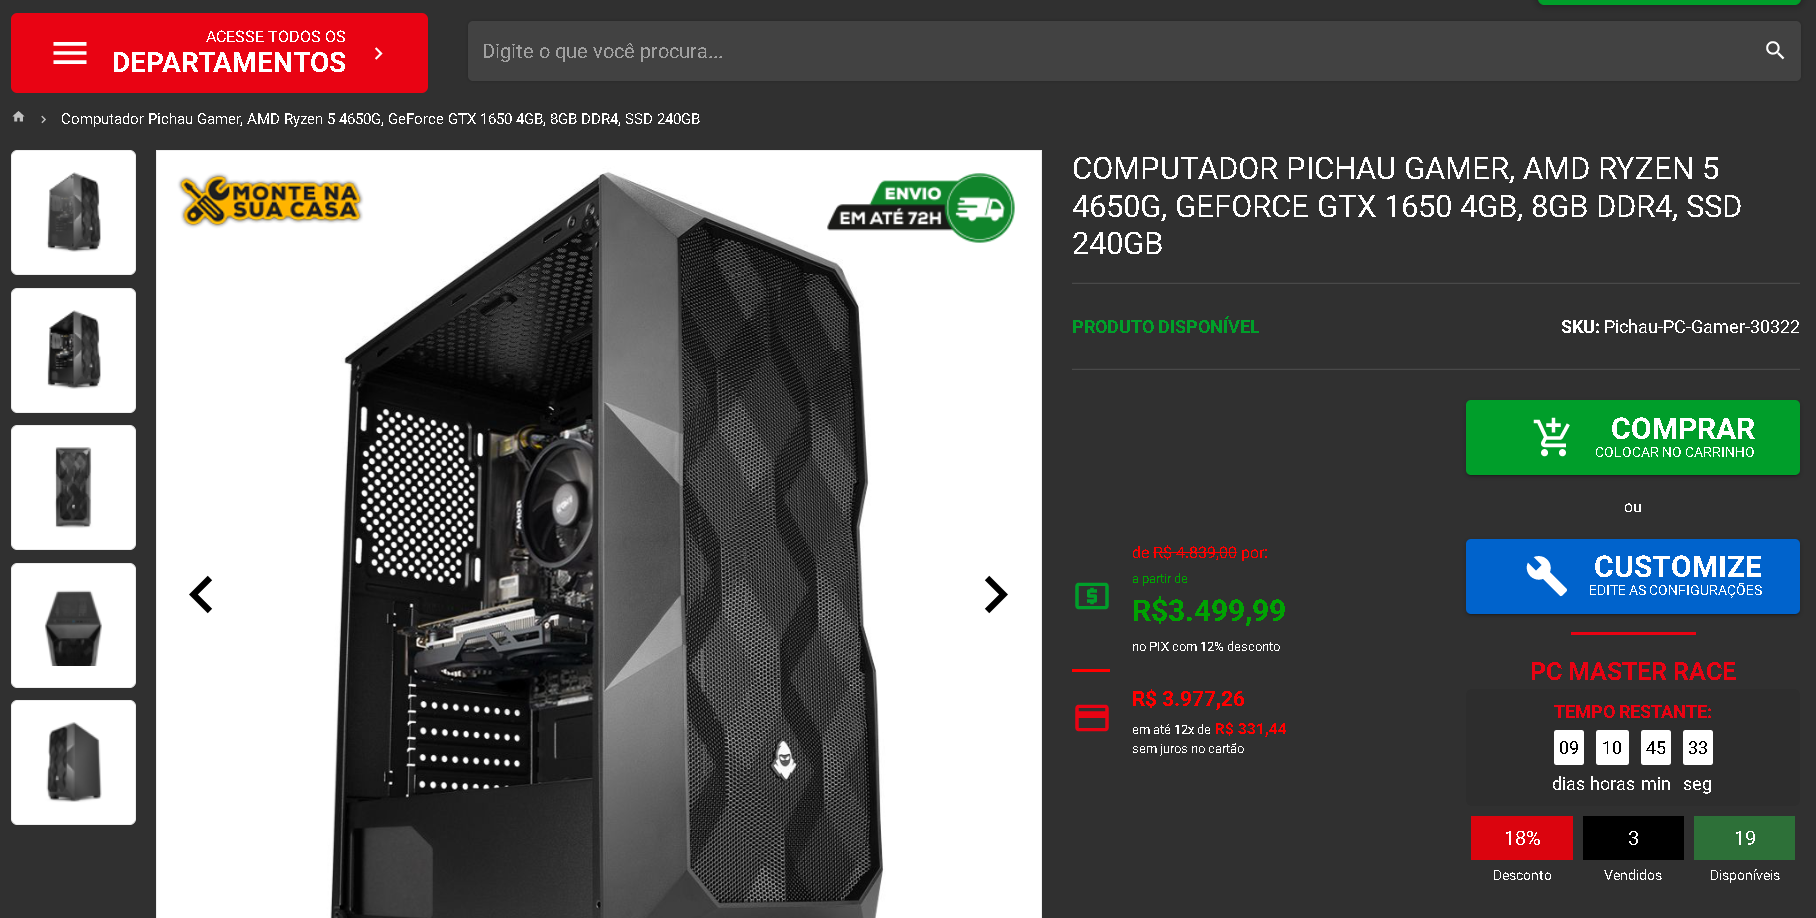Open the hamburger departments menu icon
The width and height of the screenshot is (1816, 918).
70,53
